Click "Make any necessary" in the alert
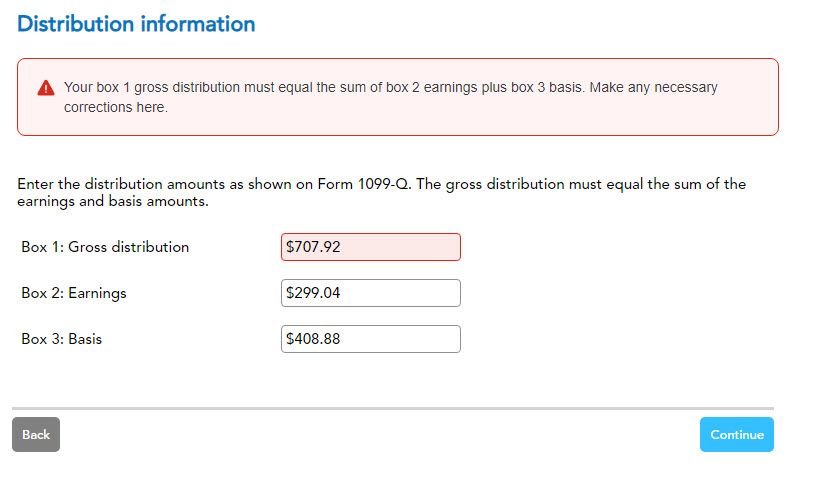834x495 pixels. (654, 87)
